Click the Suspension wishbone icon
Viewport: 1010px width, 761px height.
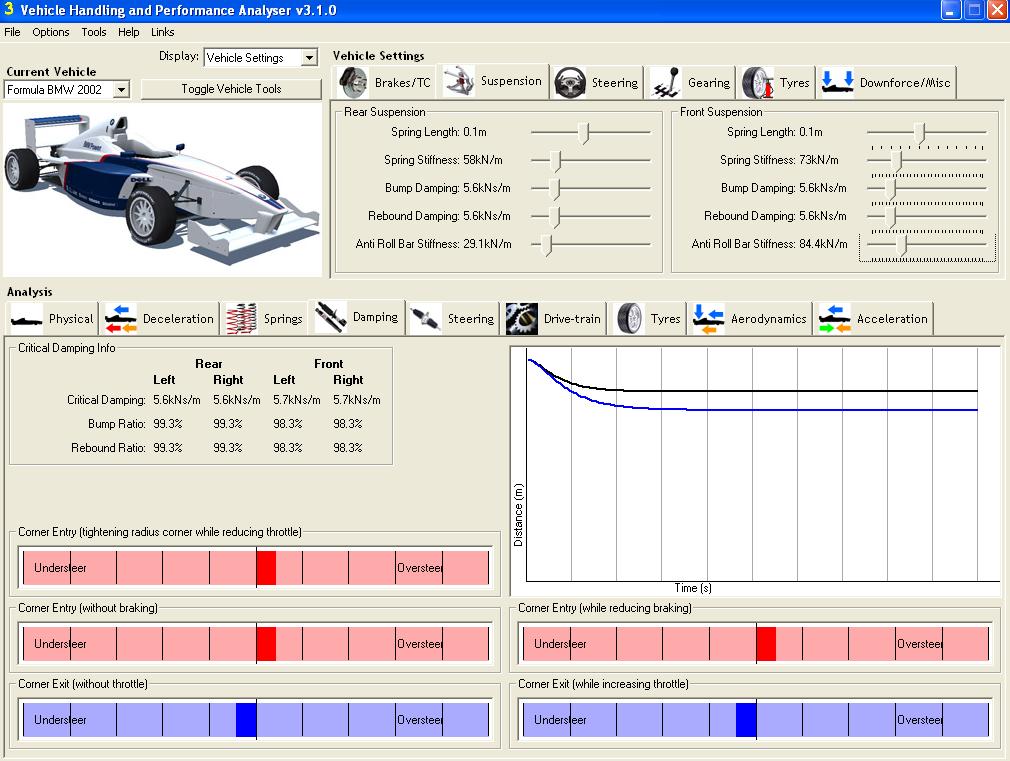point(459,81)
